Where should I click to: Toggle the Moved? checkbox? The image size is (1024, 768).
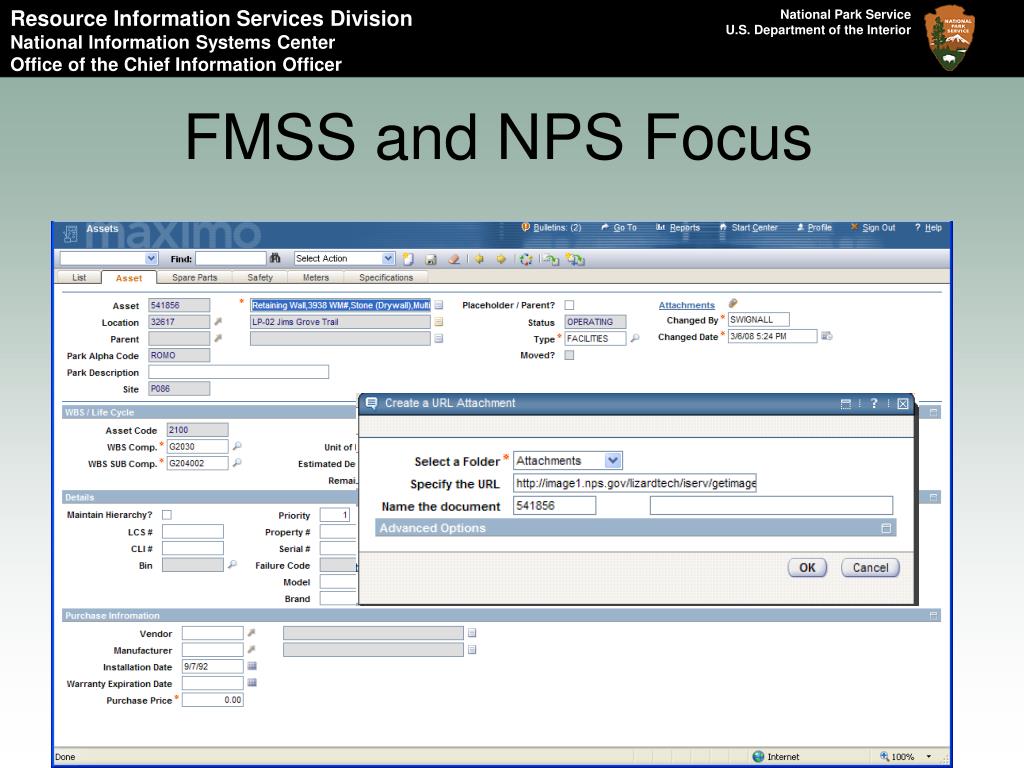click(x=569, y=355)
